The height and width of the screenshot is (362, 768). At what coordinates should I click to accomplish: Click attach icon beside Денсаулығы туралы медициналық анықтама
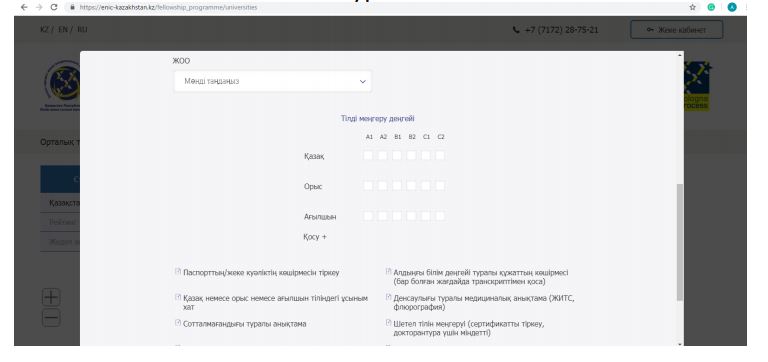[x=388, y=297]
